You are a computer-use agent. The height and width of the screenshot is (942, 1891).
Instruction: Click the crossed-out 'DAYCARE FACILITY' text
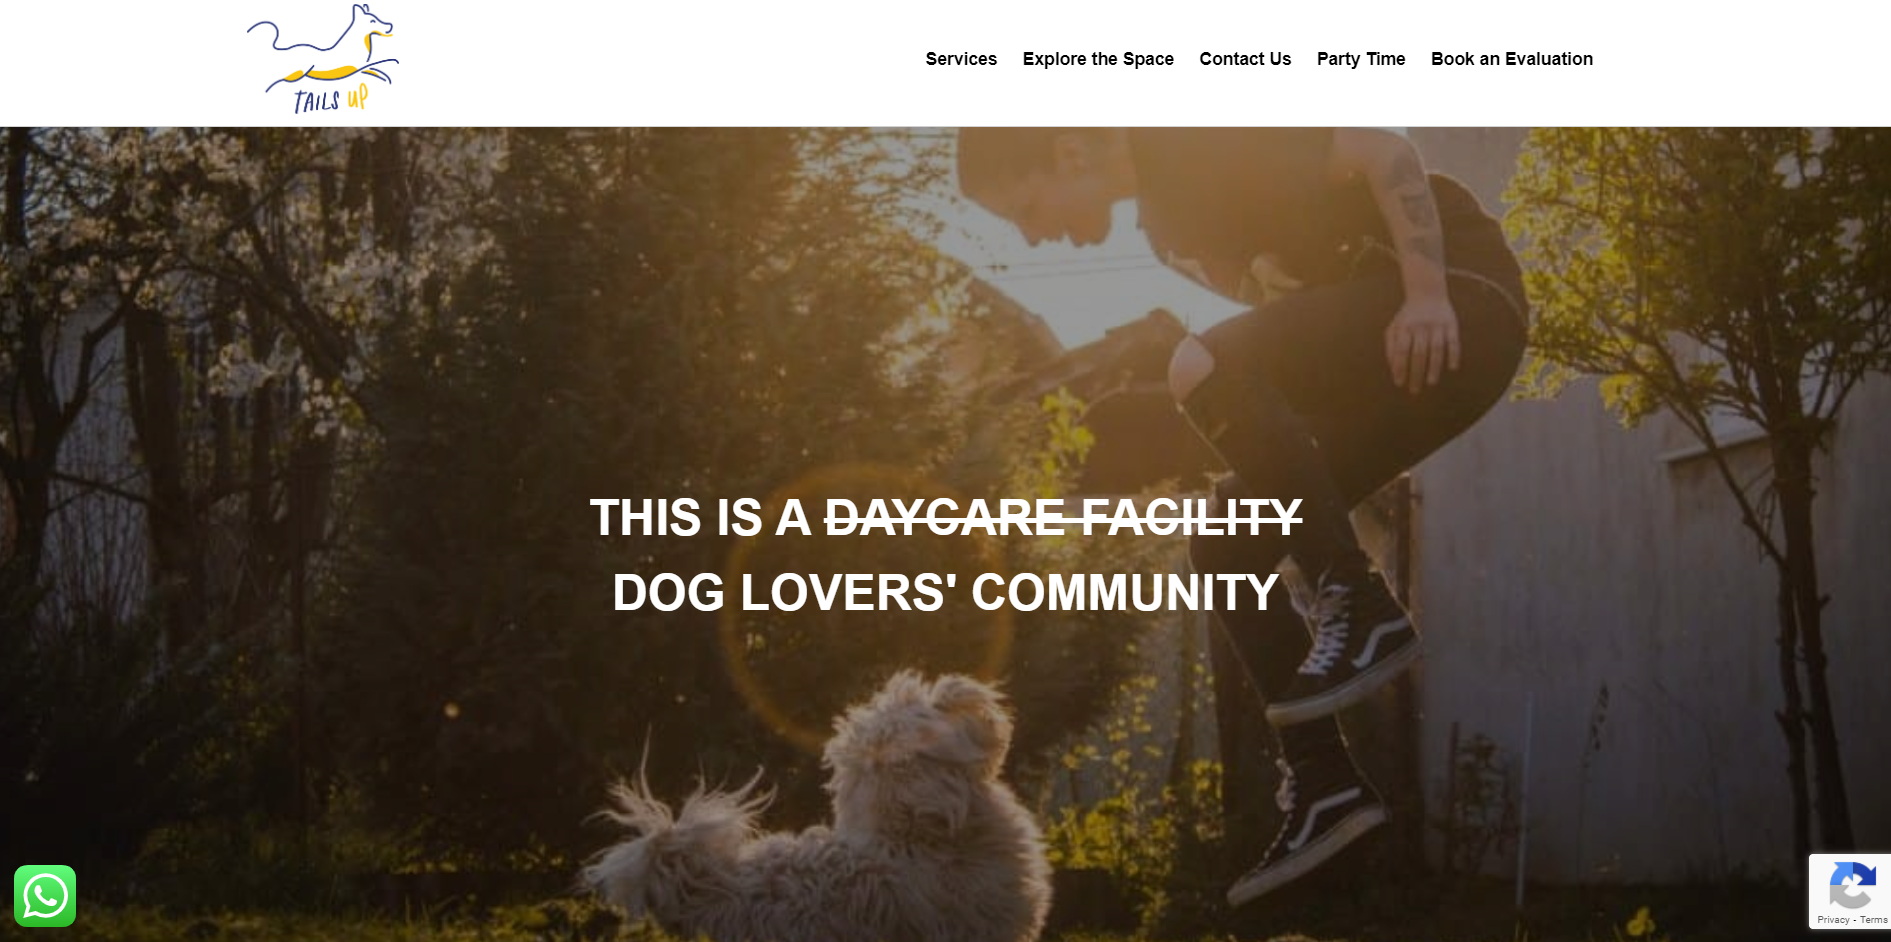pos(1063,518)
